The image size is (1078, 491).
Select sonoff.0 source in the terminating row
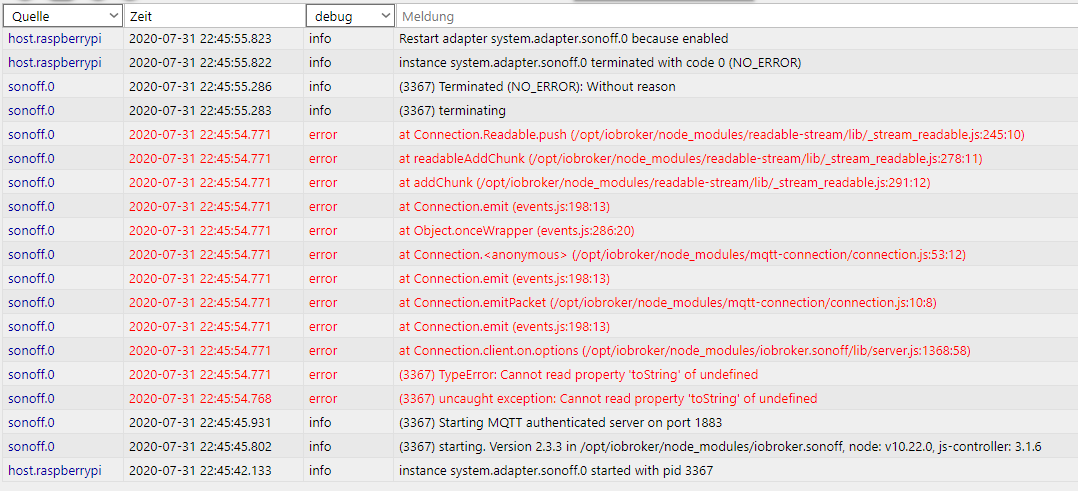click(x=31, y=111)
